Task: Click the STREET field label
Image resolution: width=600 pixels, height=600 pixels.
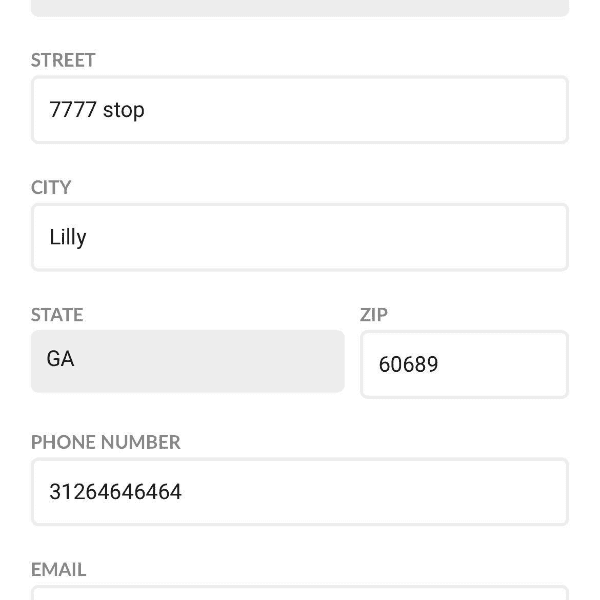Action: (x=63, y=60)
